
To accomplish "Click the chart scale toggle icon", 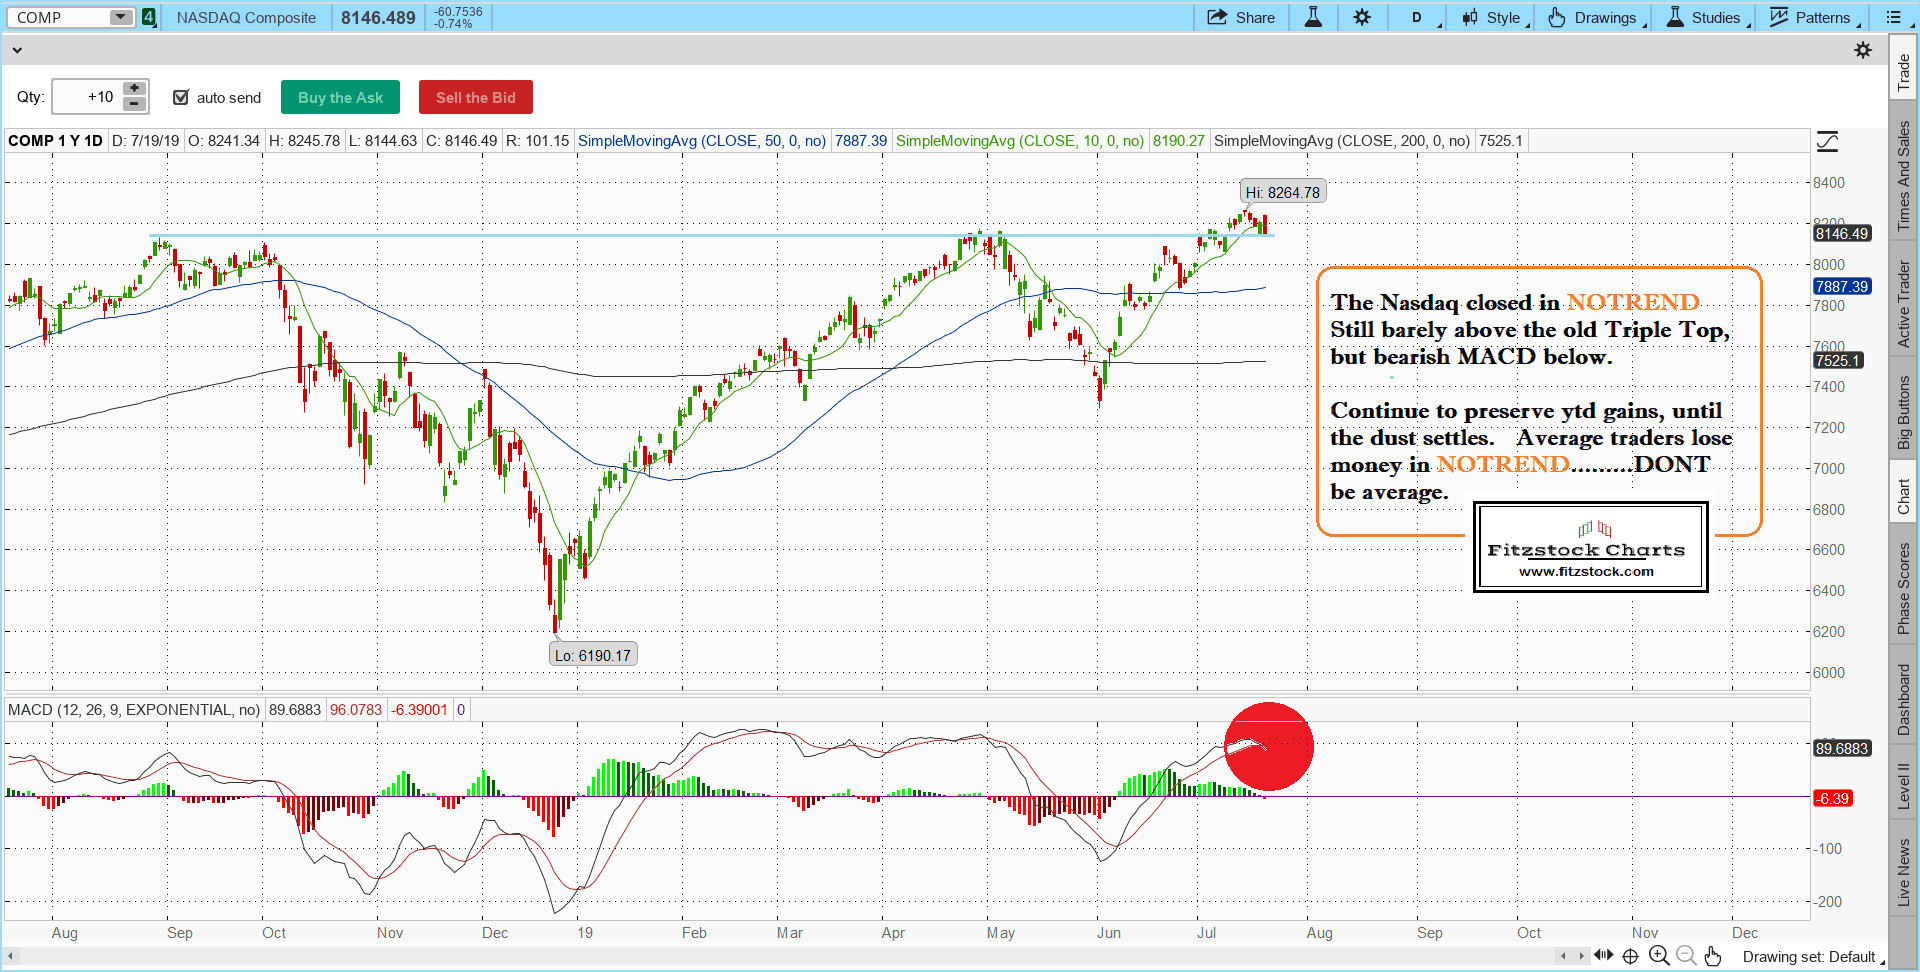I will pos(1827,142).
